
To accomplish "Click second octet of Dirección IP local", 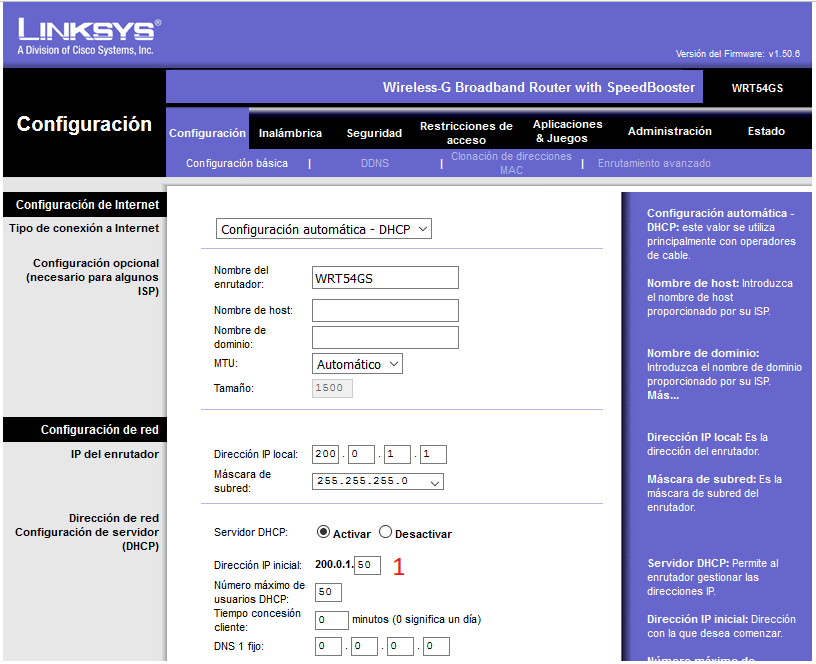I will tap(361, 454).
